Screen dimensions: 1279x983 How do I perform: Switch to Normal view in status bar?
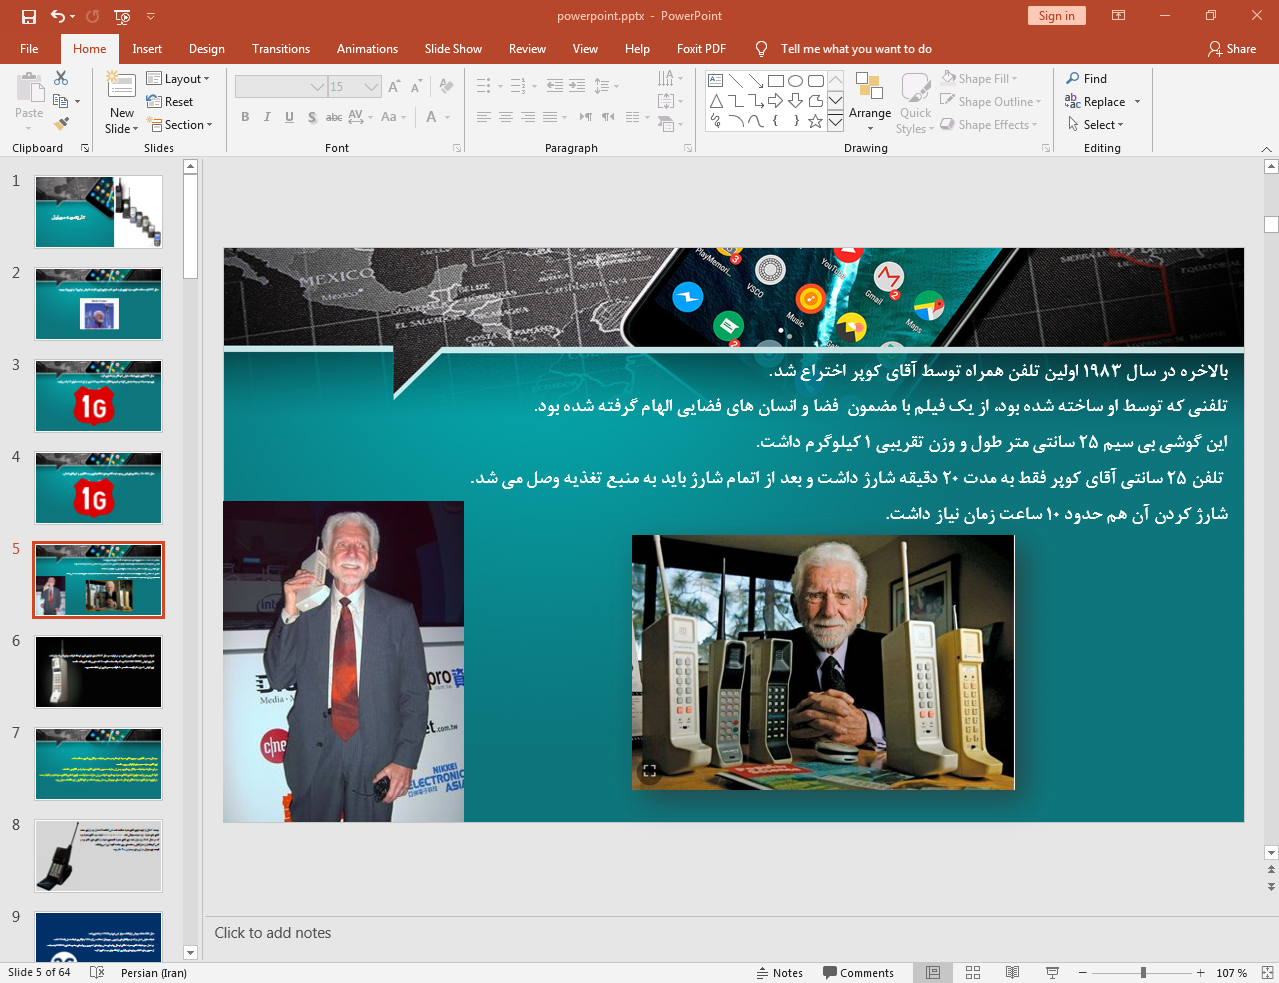[x=933, y=972]
